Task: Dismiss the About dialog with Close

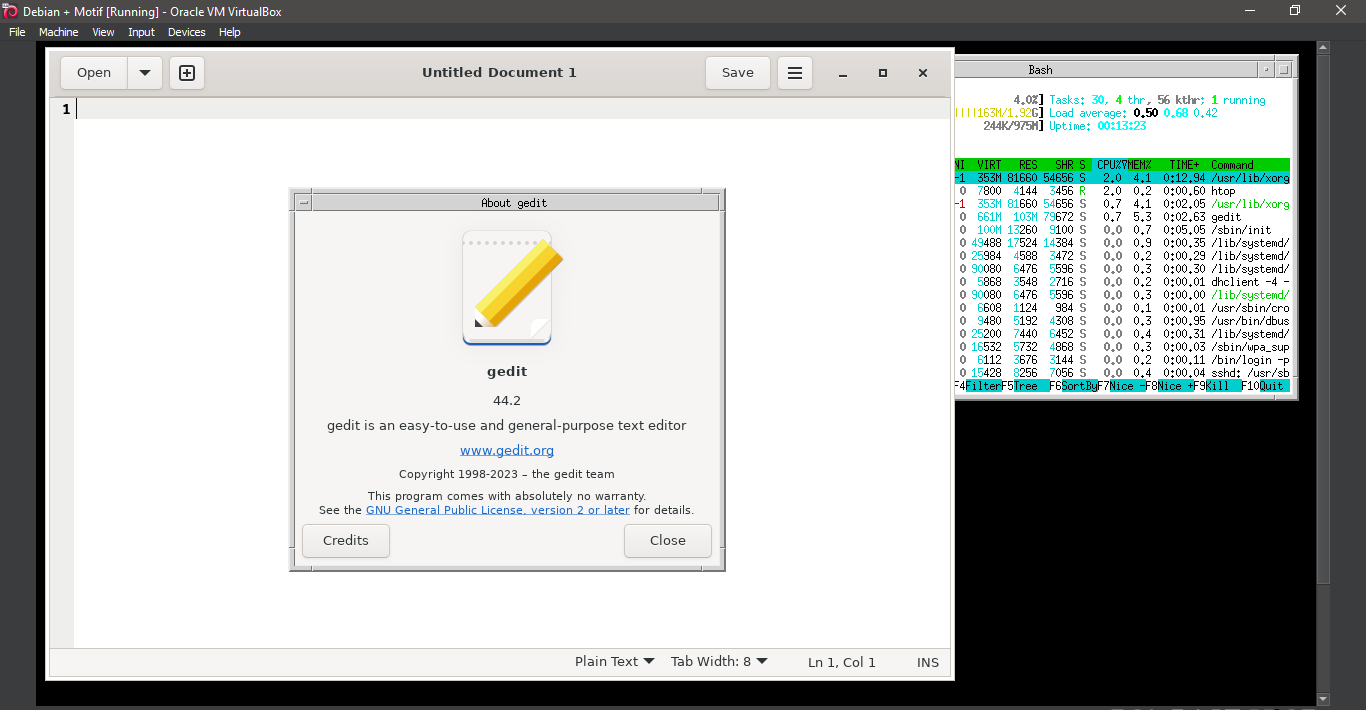Action: pyautogui.click(x=667, y=540)
